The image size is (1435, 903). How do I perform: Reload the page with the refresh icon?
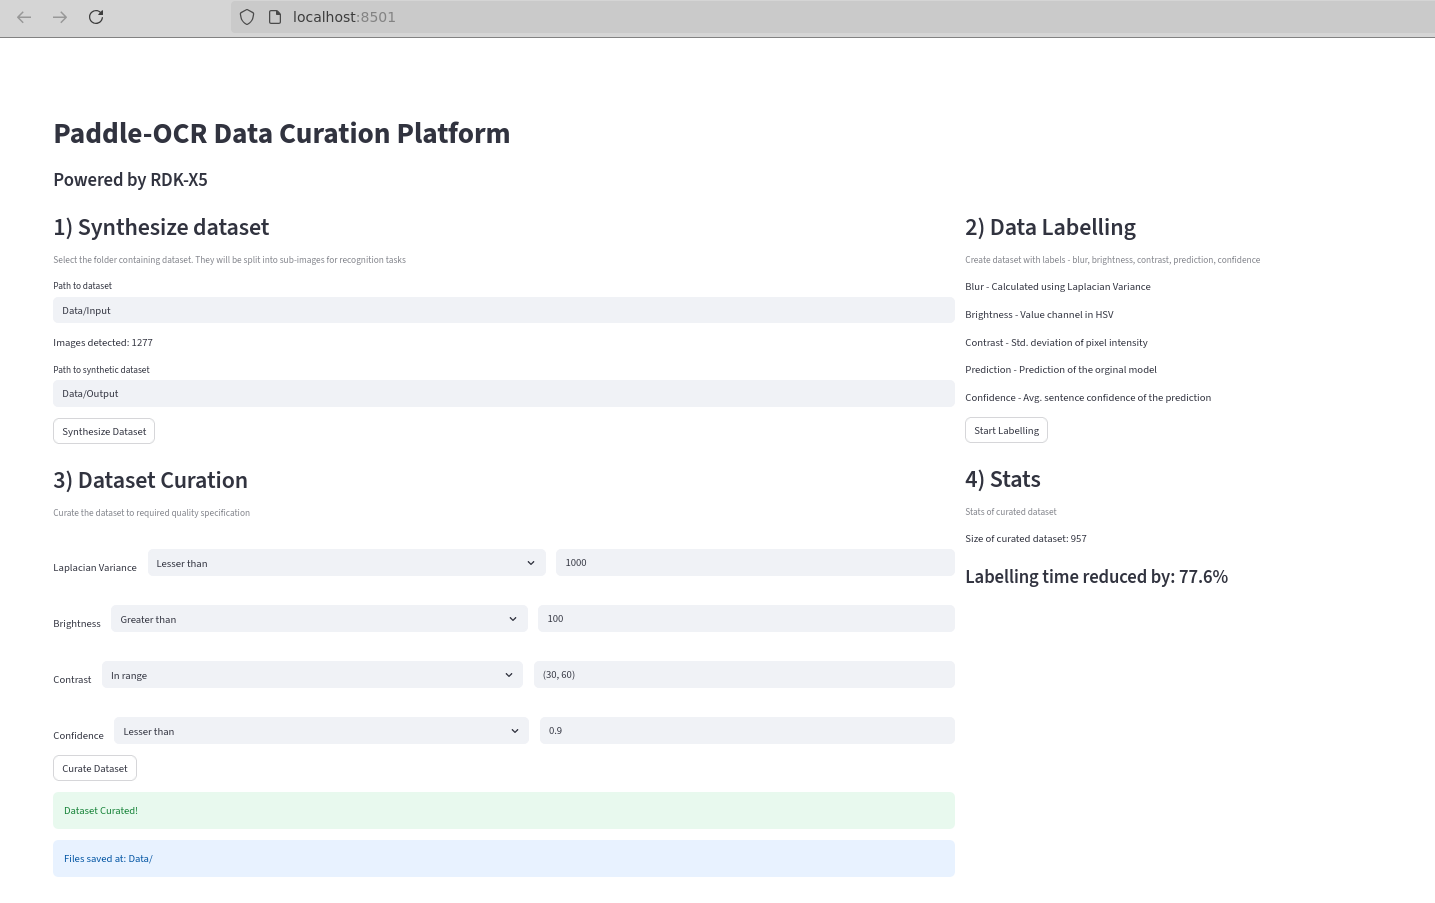[x=96, y=17]
